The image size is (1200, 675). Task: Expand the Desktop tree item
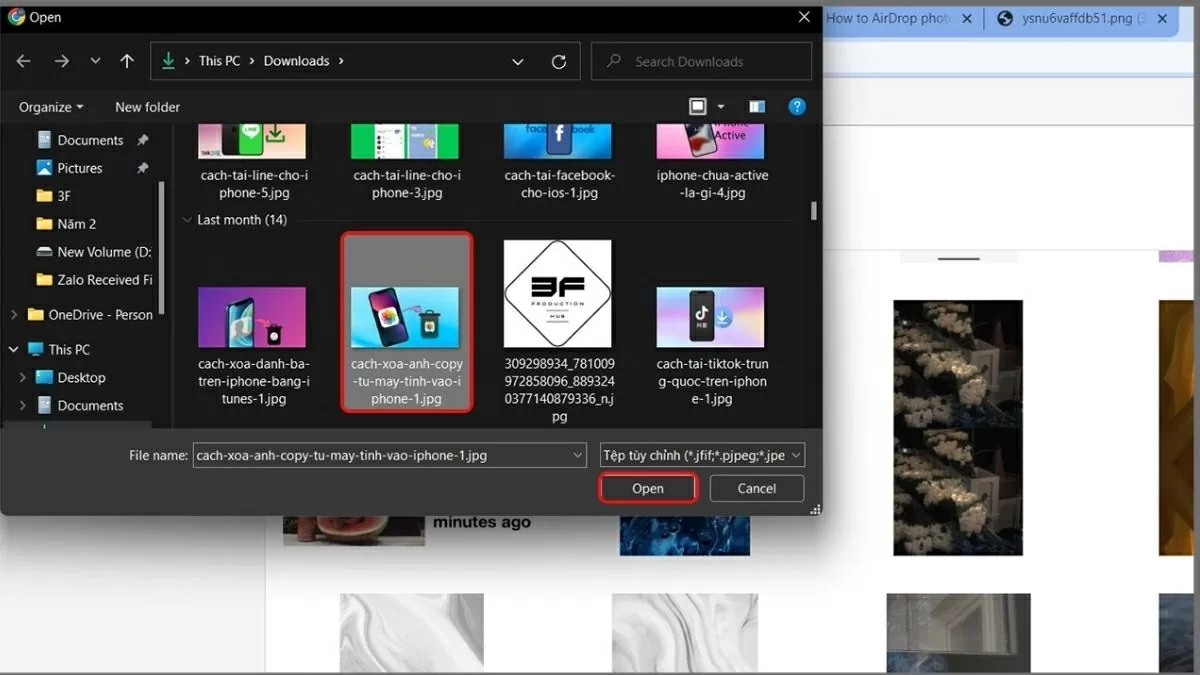pos(23,377)
